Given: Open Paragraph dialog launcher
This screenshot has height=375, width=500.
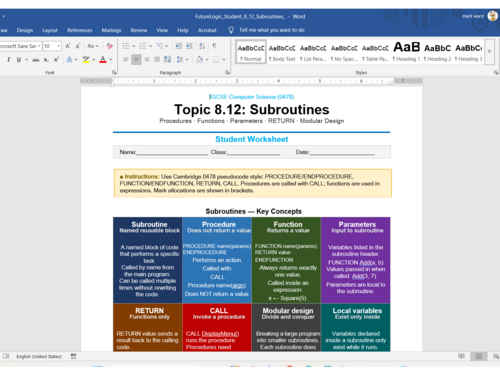Looking at the screenshot, I should pyautogui.click(x=227, y=72).
